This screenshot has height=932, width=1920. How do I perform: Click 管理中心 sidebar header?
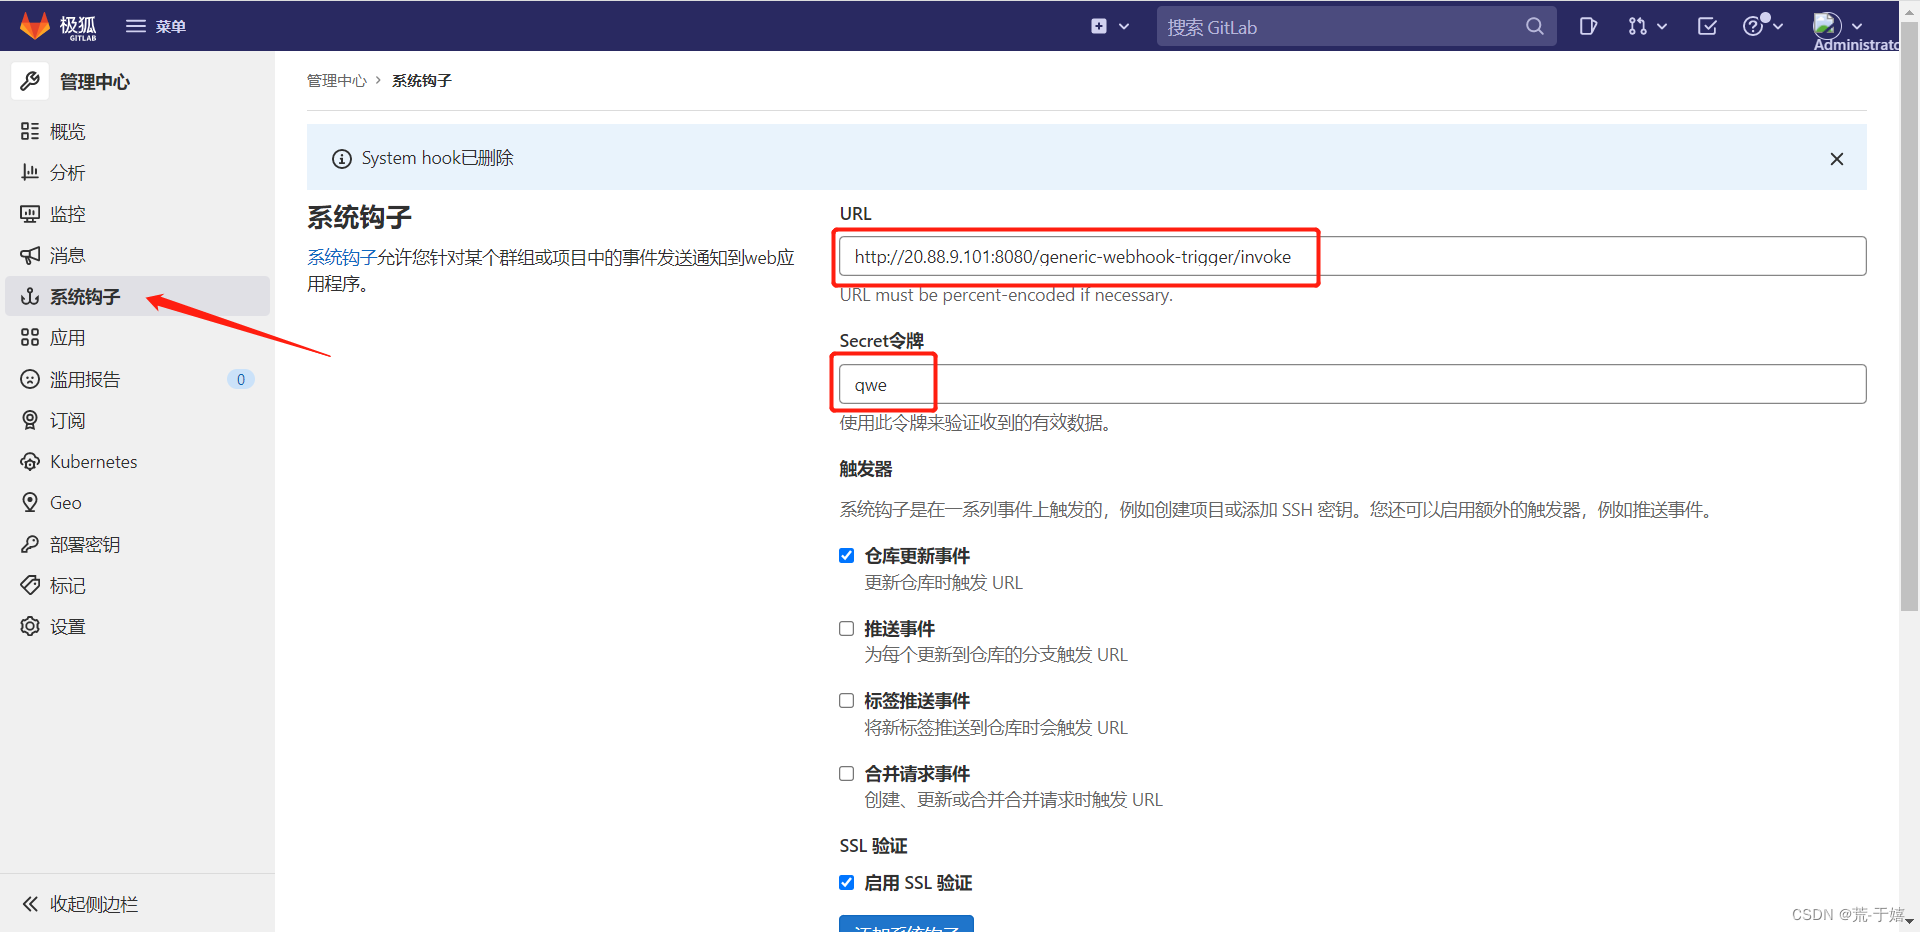tap(95, 82)
